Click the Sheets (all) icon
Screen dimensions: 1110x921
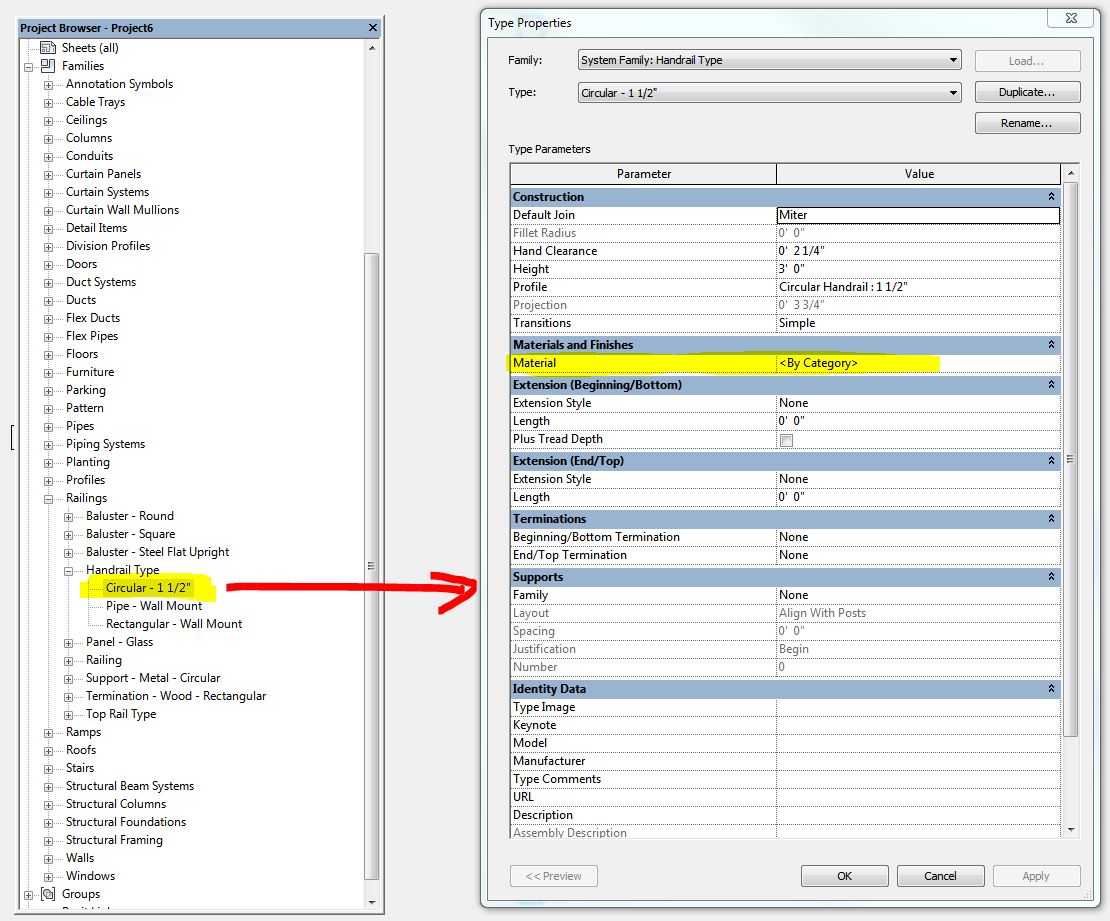click(x=47, y=48)
